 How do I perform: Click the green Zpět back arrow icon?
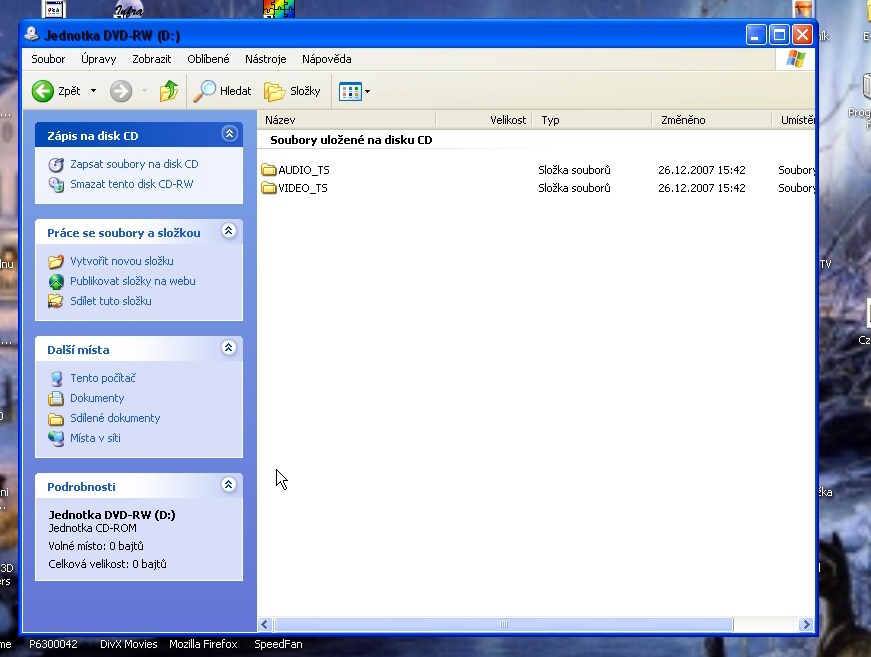point(43,91)
